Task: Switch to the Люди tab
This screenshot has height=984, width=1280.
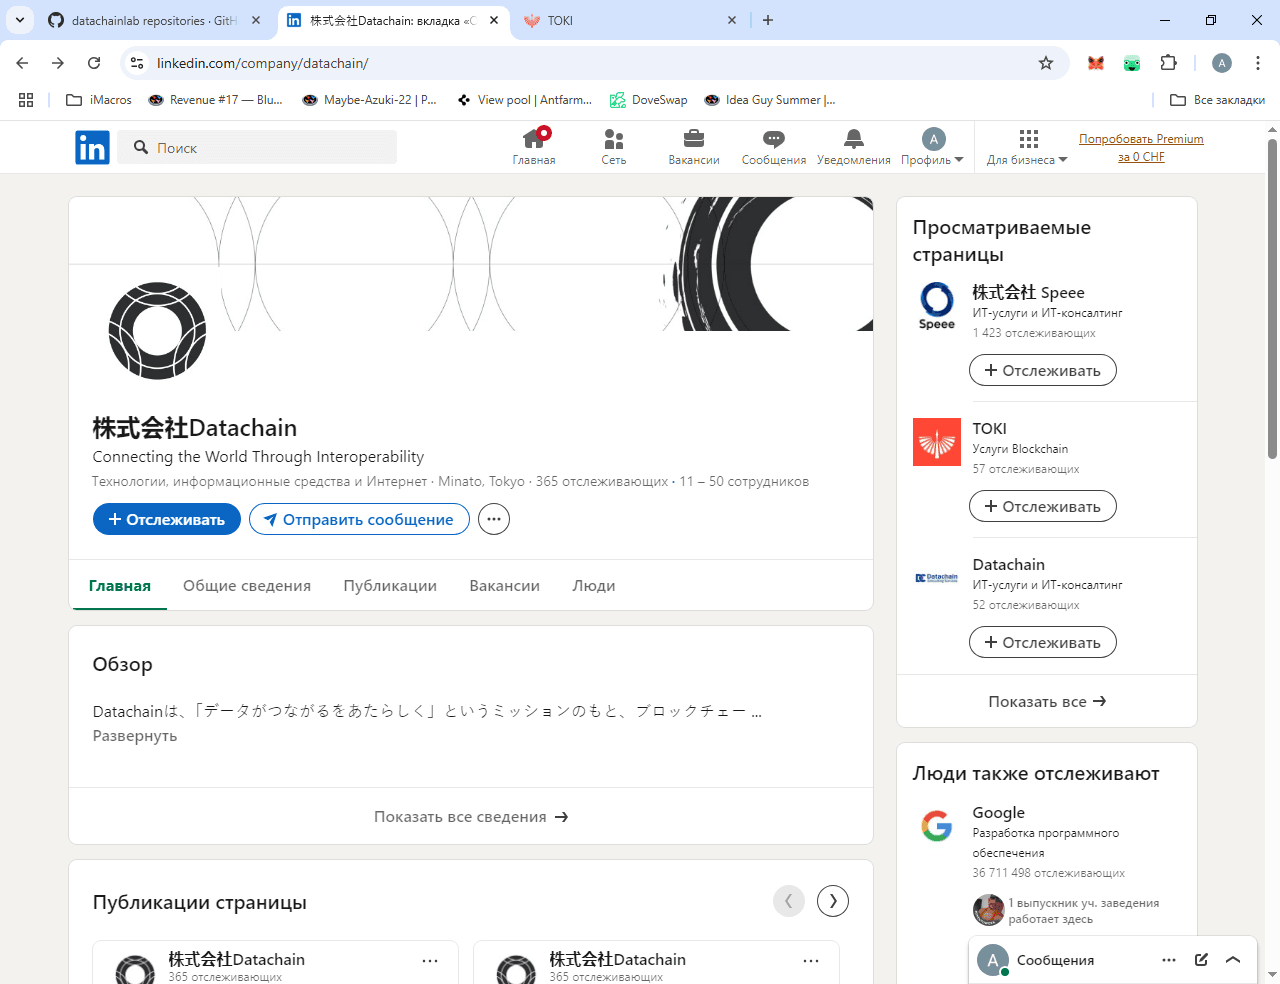Action: (594, 586)
